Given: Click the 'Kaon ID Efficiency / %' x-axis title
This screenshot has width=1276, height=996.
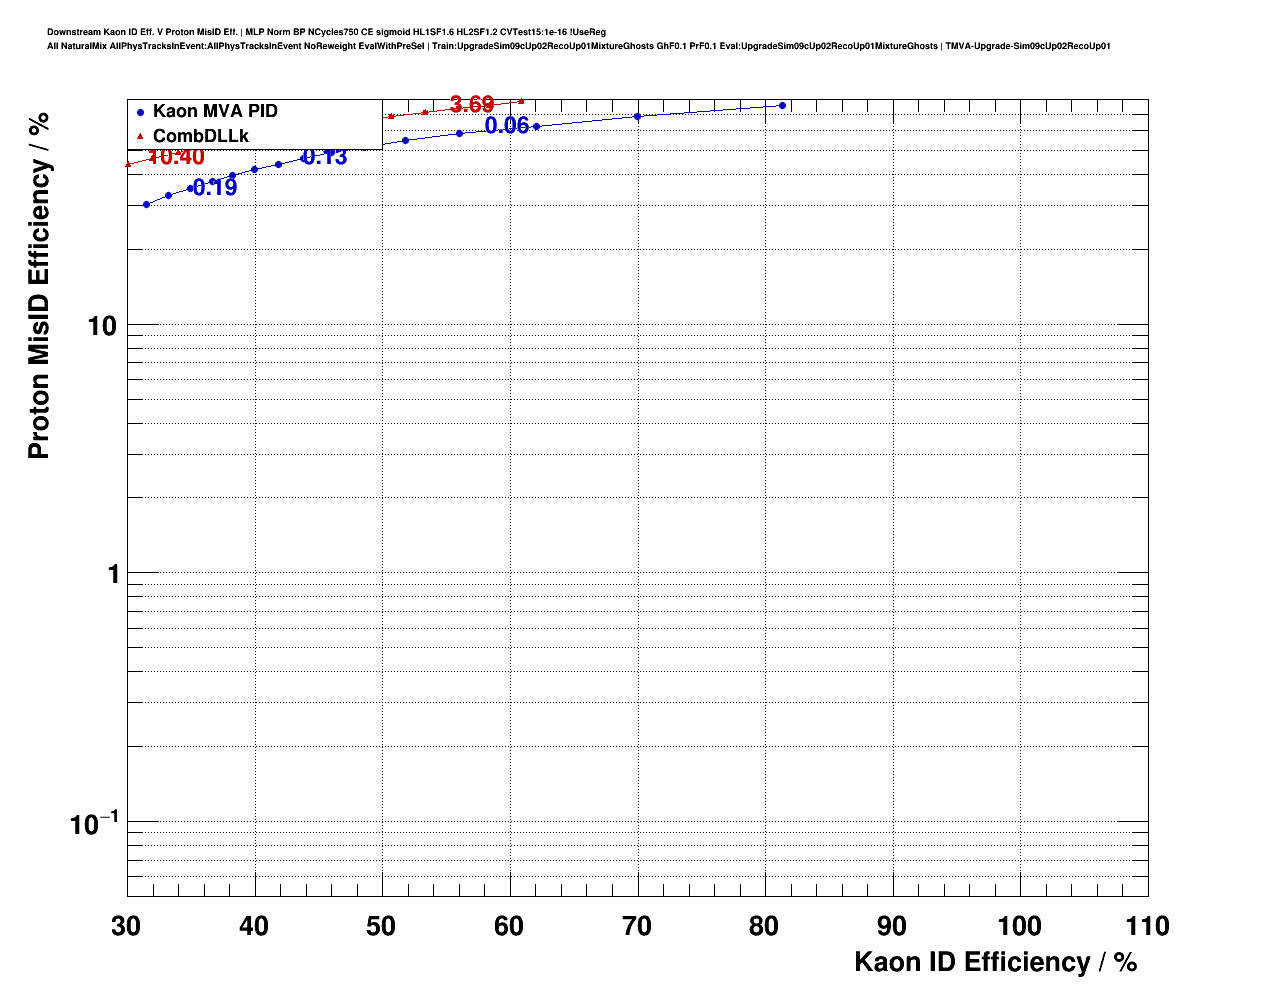Looking at the screenshot, I should [996, 962].
